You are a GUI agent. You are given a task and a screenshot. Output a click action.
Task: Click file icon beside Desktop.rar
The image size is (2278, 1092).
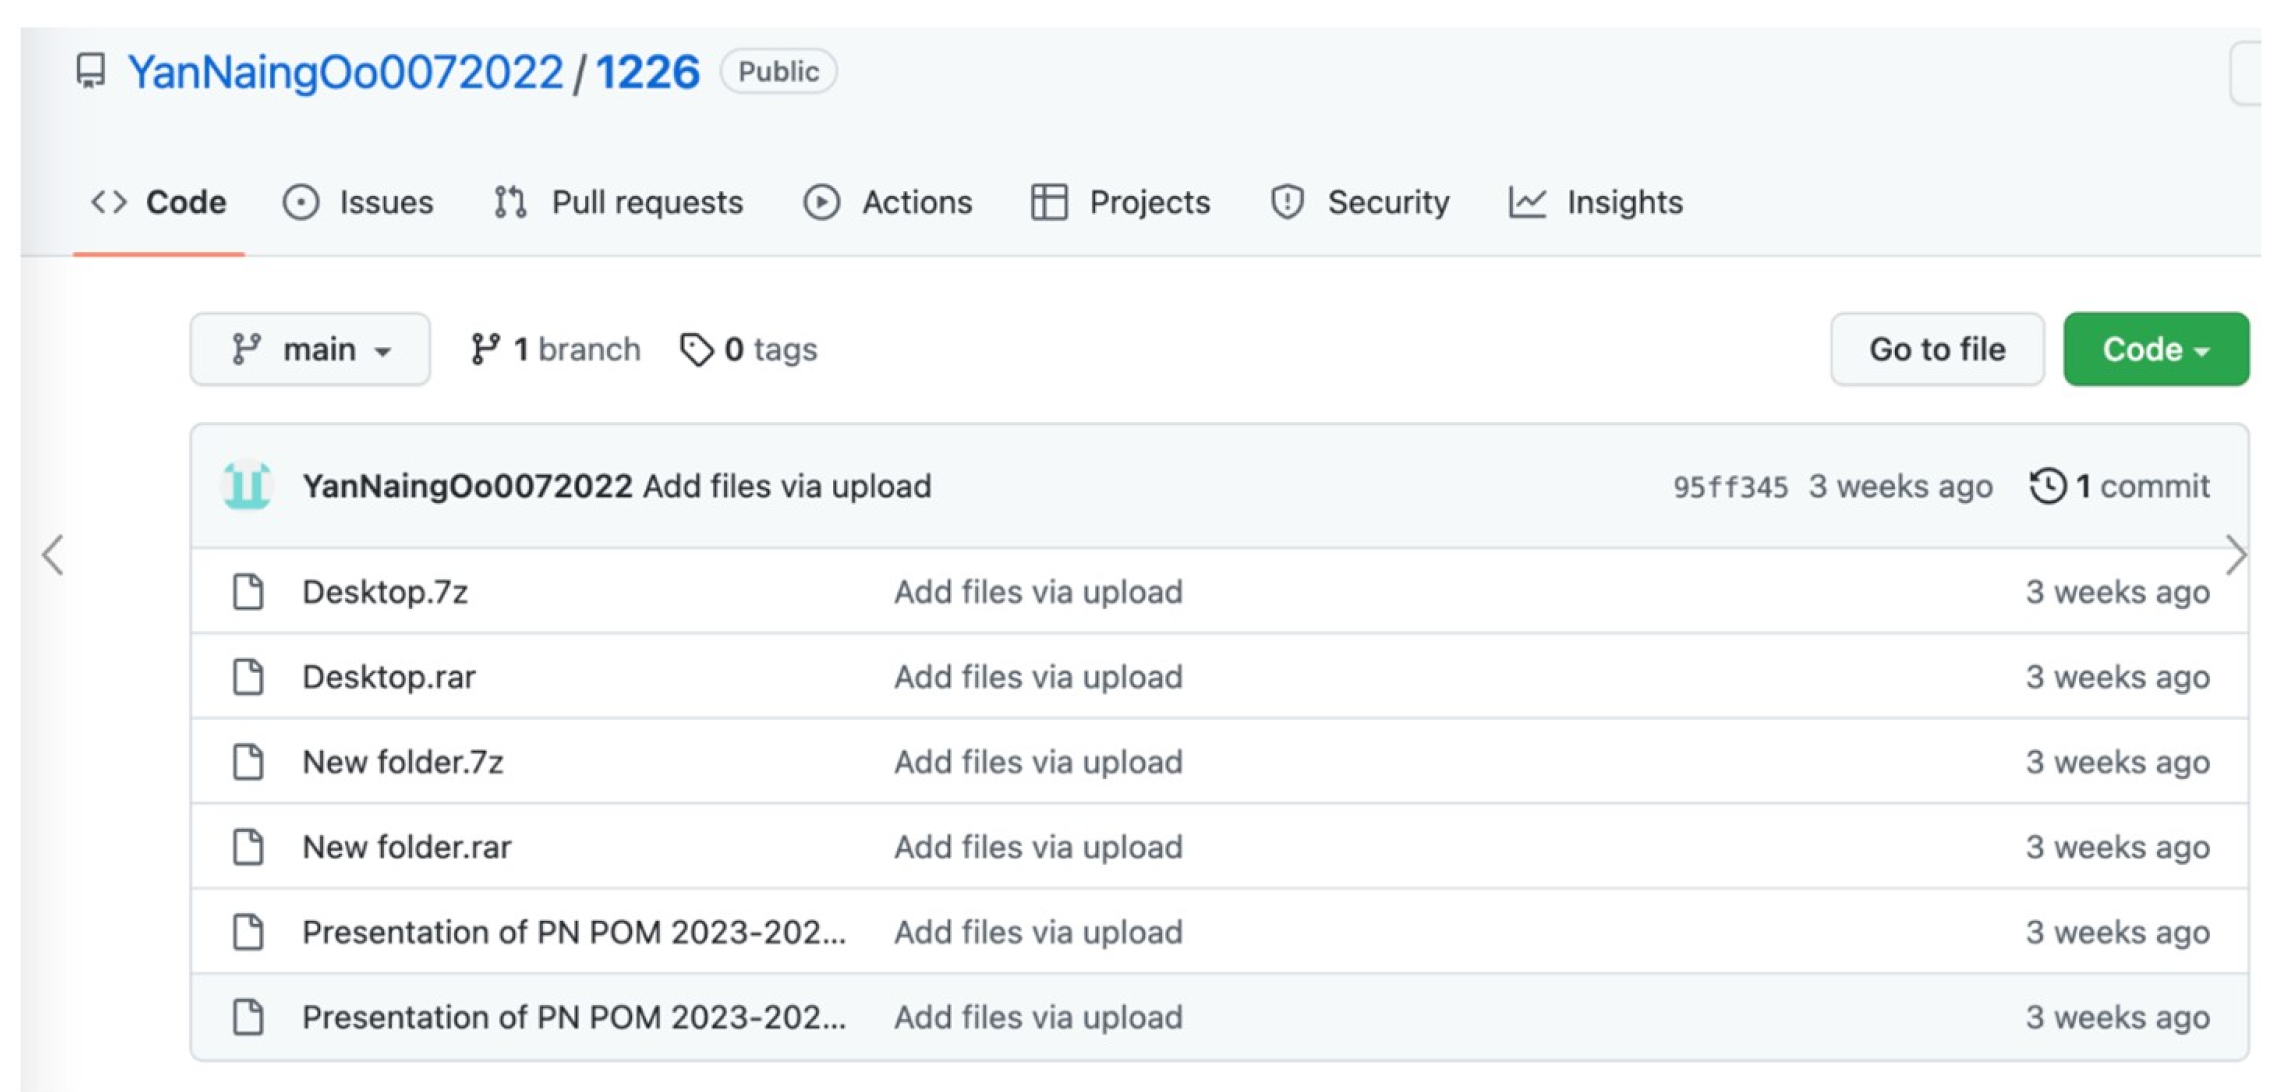(248, 677)
